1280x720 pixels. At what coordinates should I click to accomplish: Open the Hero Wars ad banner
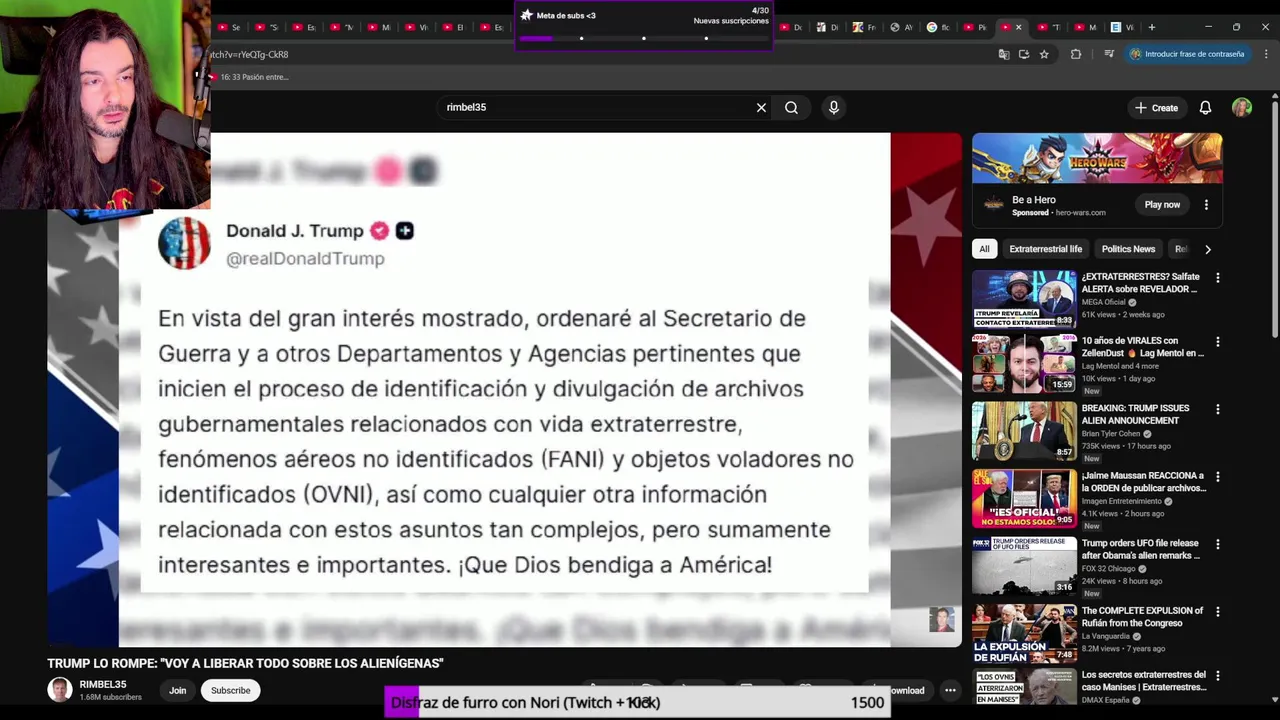[1097, 158]
